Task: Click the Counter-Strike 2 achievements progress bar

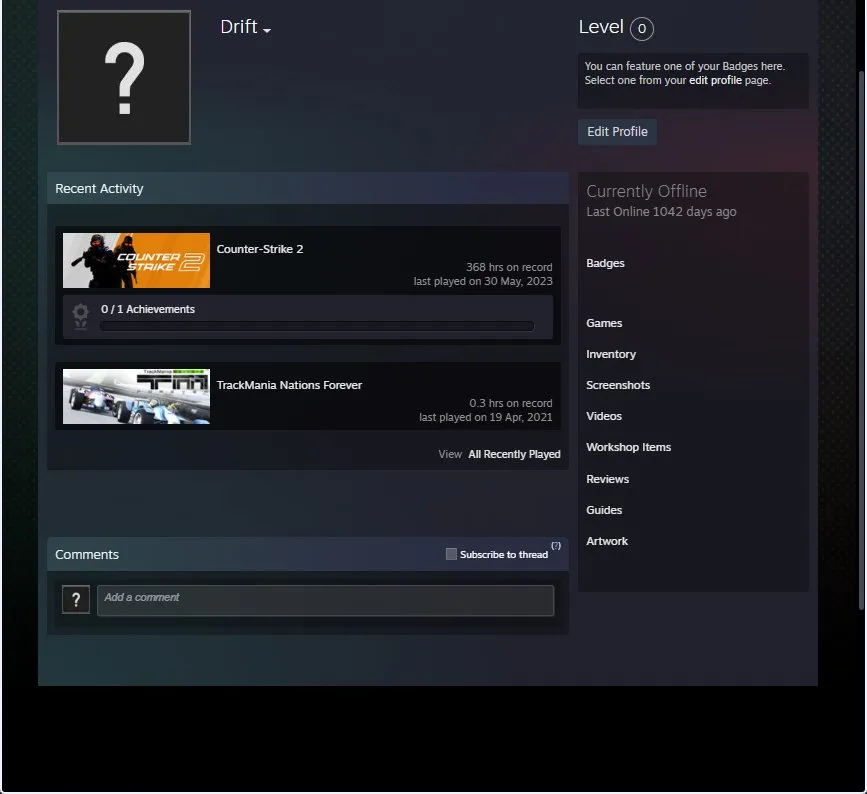Action: pyautogui.click(x=317, y=326)
